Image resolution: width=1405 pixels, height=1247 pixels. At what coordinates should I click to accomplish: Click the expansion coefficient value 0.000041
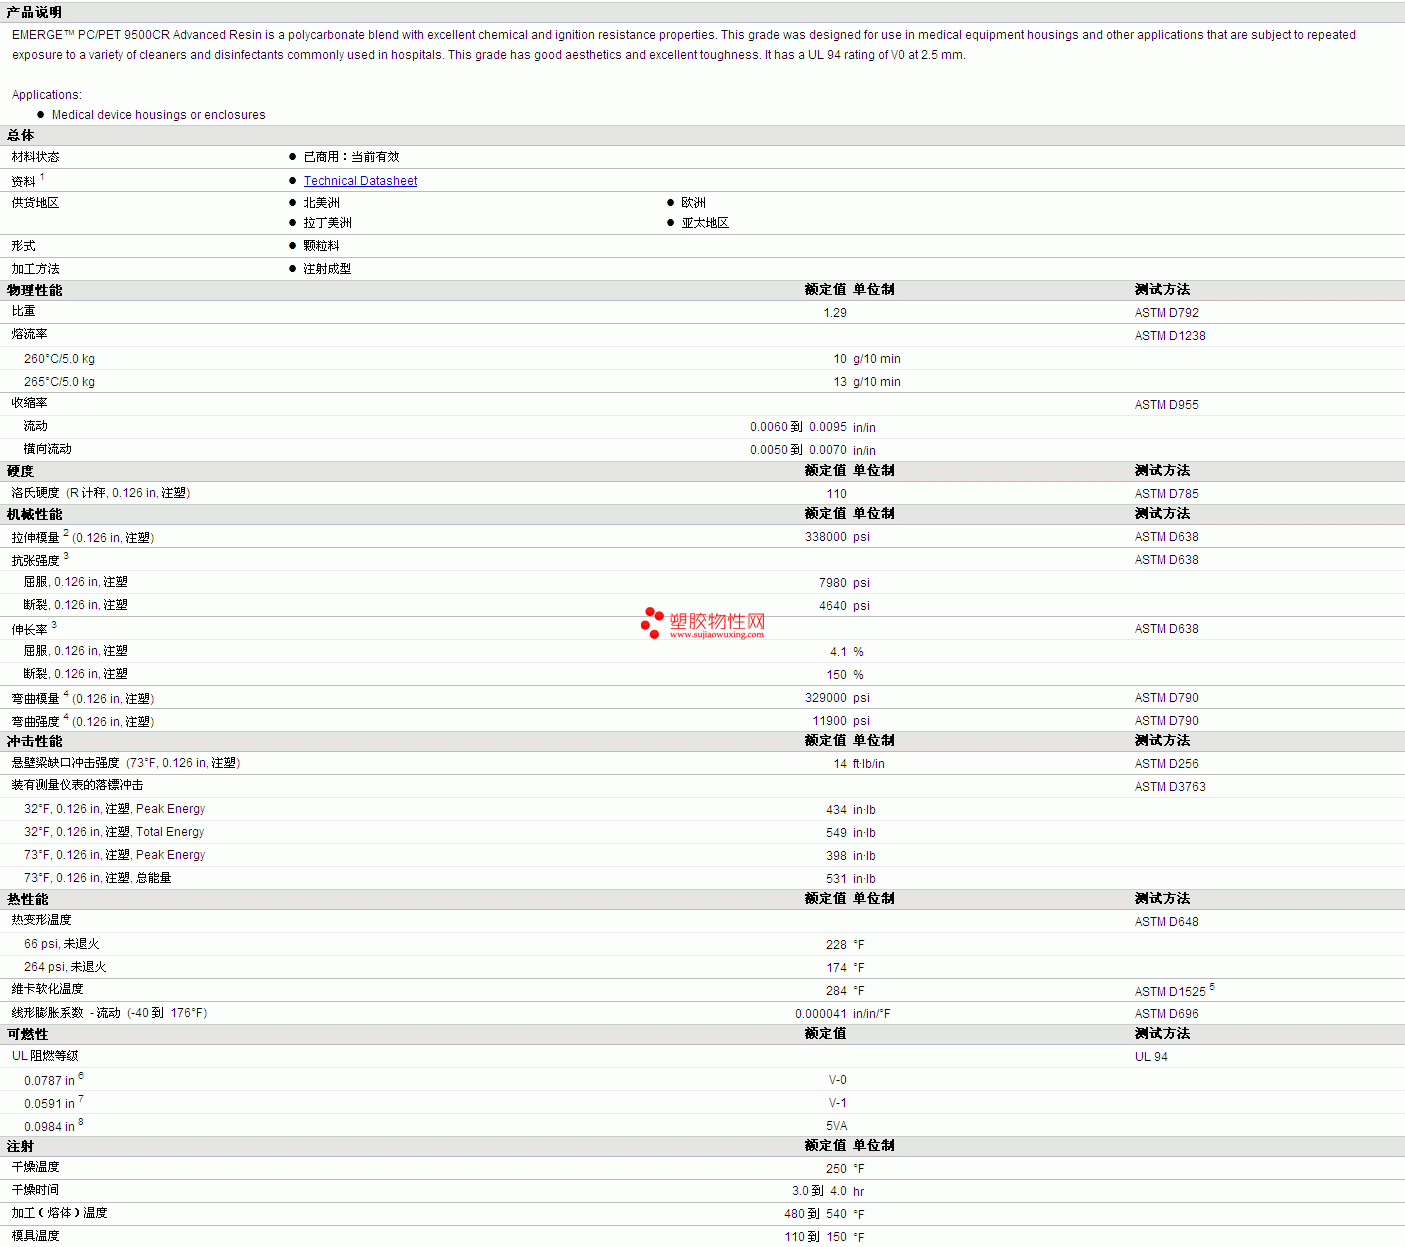point(820,1014)
